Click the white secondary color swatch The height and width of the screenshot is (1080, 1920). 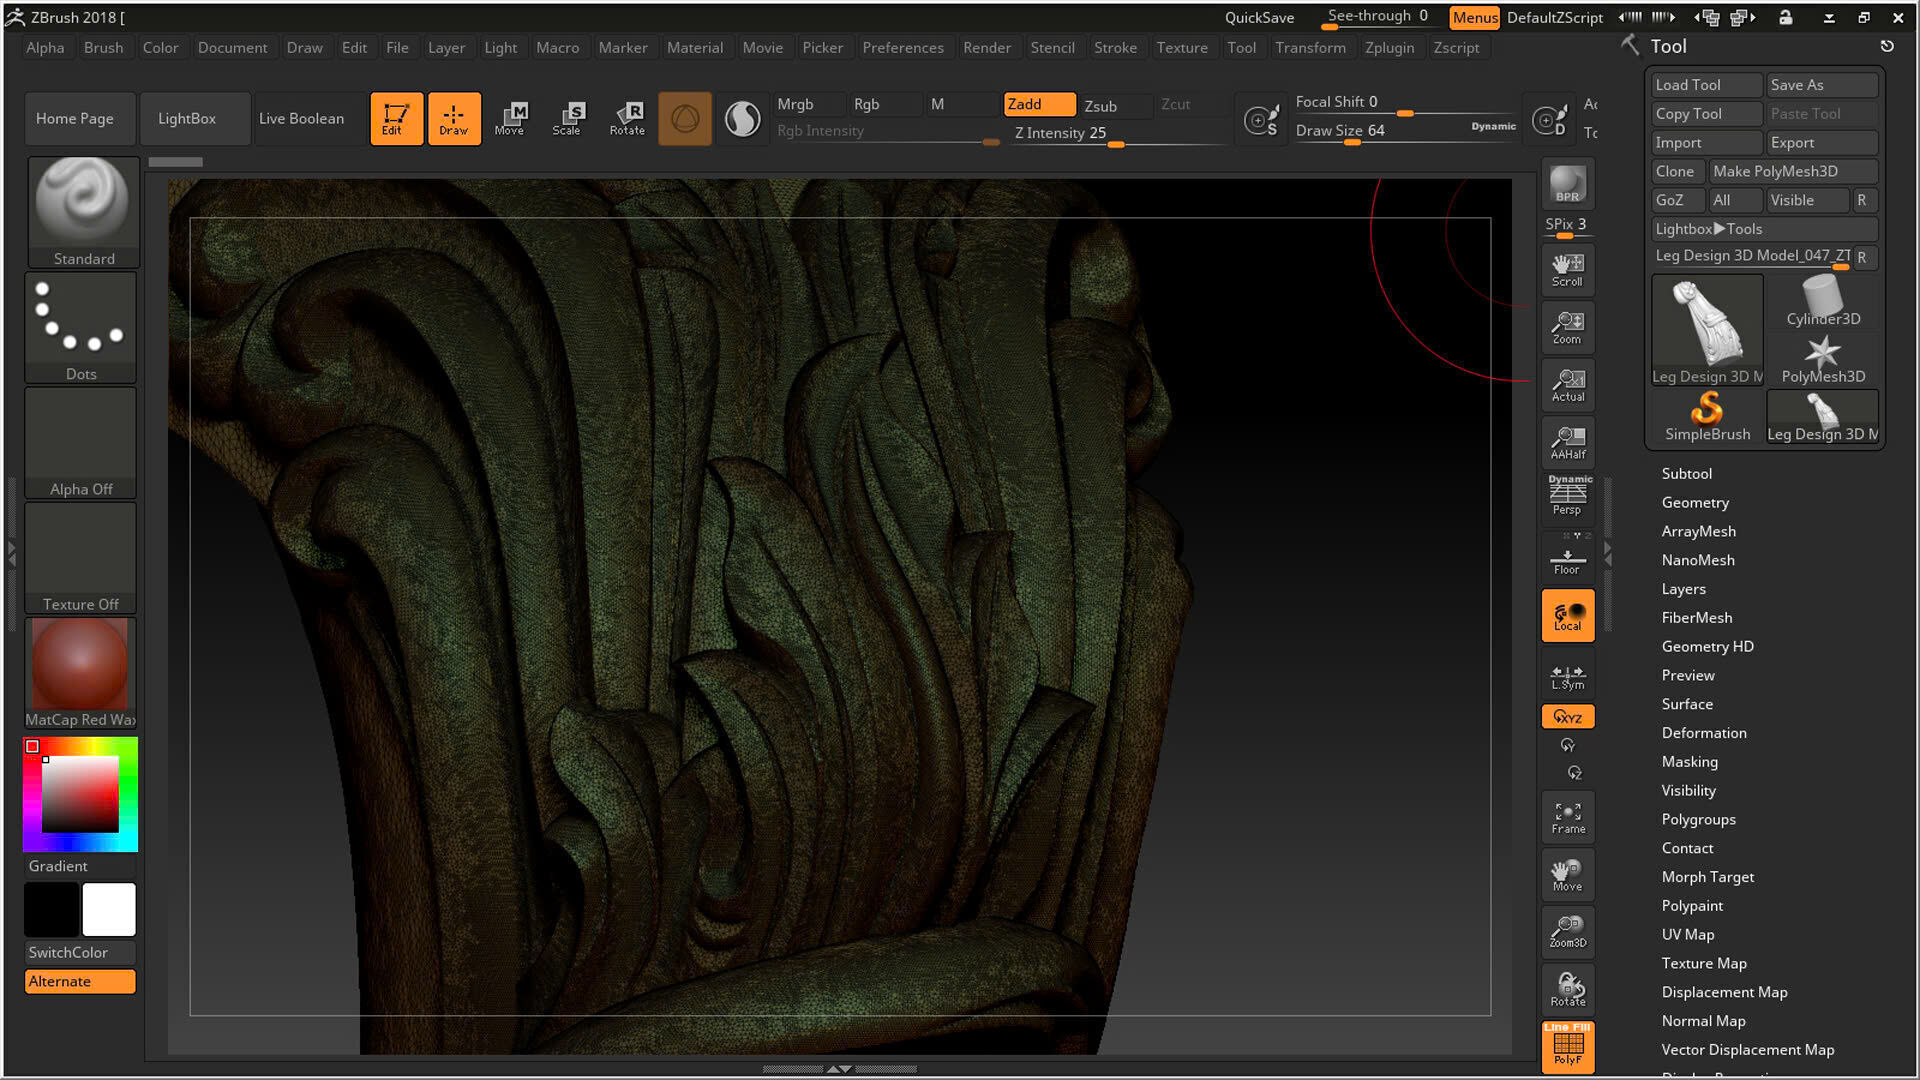click(108, 909)
